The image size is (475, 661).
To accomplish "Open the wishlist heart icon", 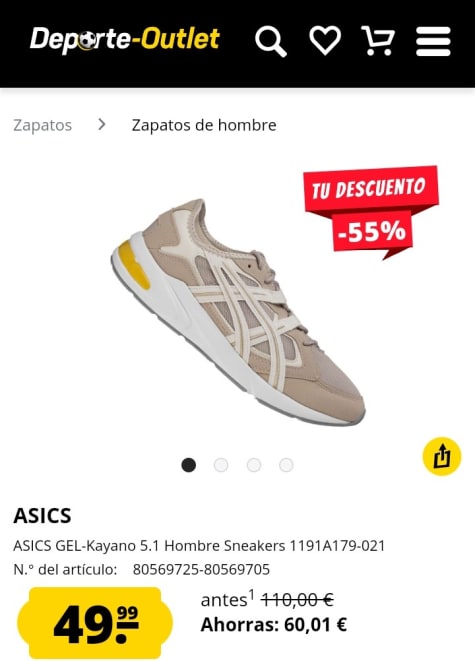I will coord(325,40).
